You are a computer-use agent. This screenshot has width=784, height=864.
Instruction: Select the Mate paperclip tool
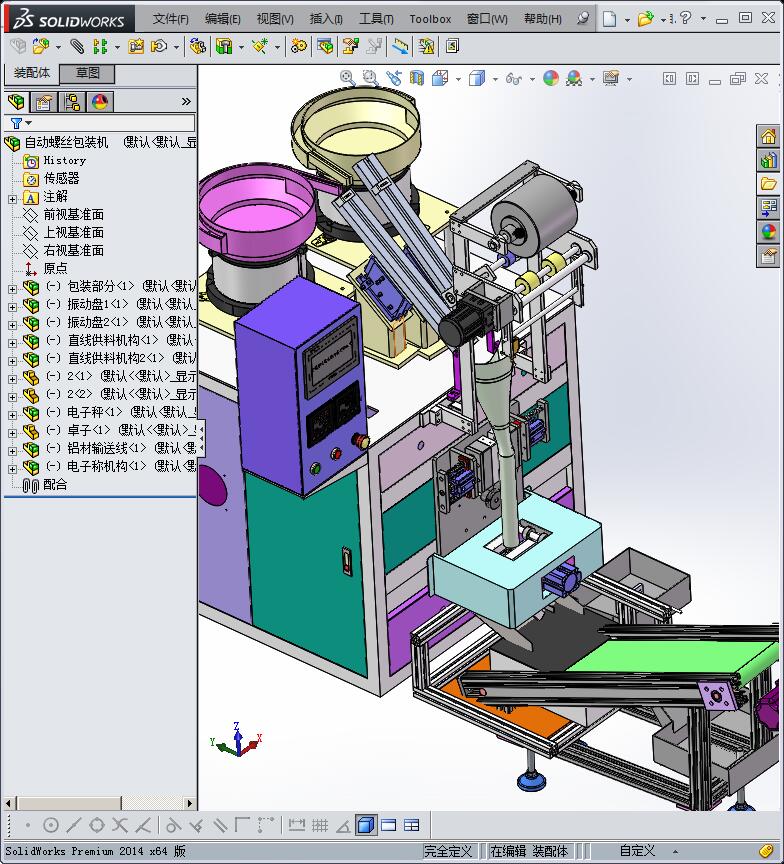coord(77,46)
